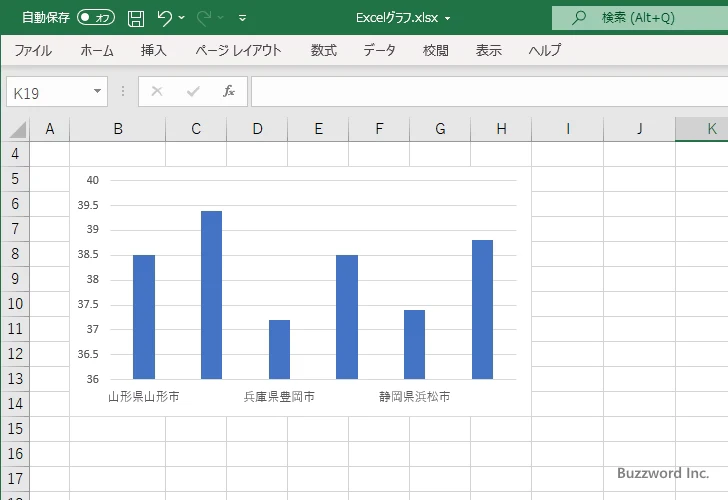Click the formula bar input area
The width and height of the screenshot is (728, 500).
489,91
